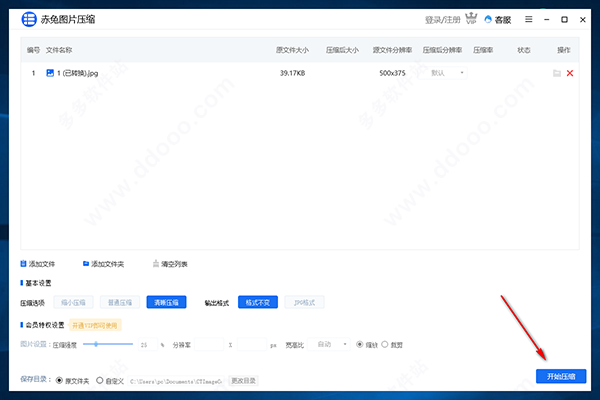The height and width of the screenshot is (400, 600).
Task: Click the 原文件大小 column header
Action: 292,50
